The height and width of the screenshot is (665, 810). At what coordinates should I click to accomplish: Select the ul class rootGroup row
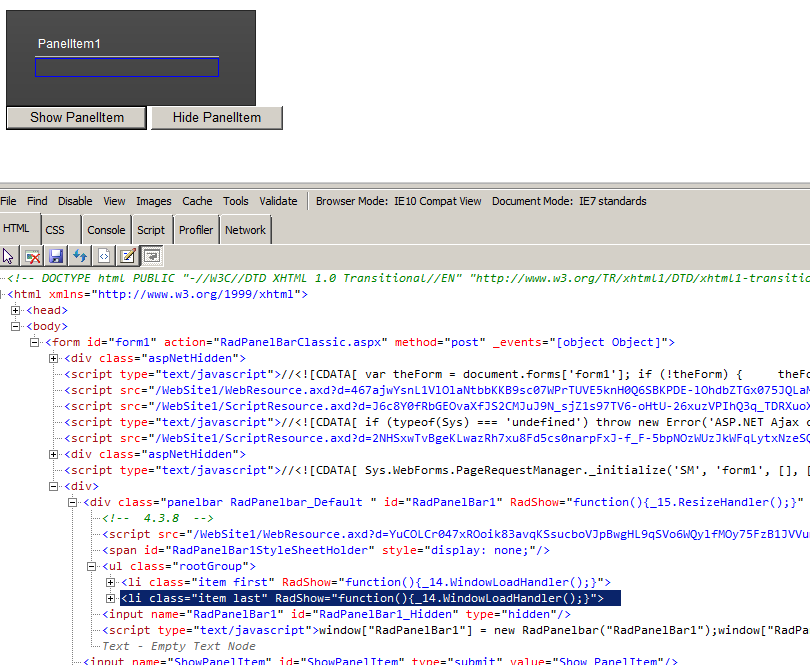pyautogui.click(x=179, y=567)
